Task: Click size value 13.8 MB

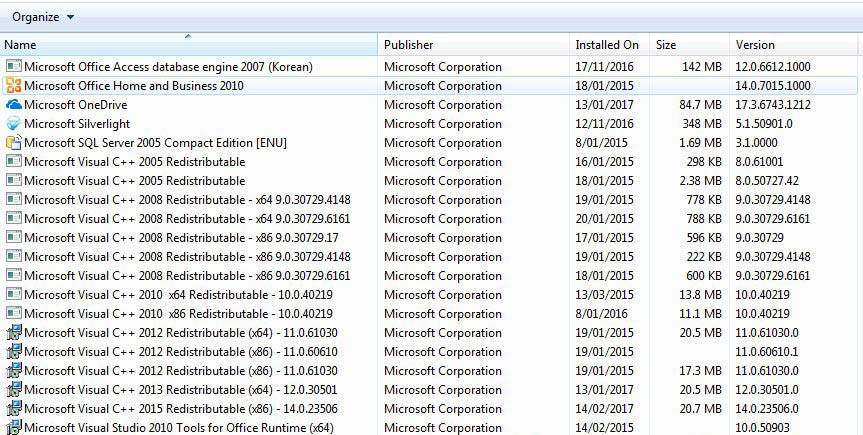Action: coord(700,295)
